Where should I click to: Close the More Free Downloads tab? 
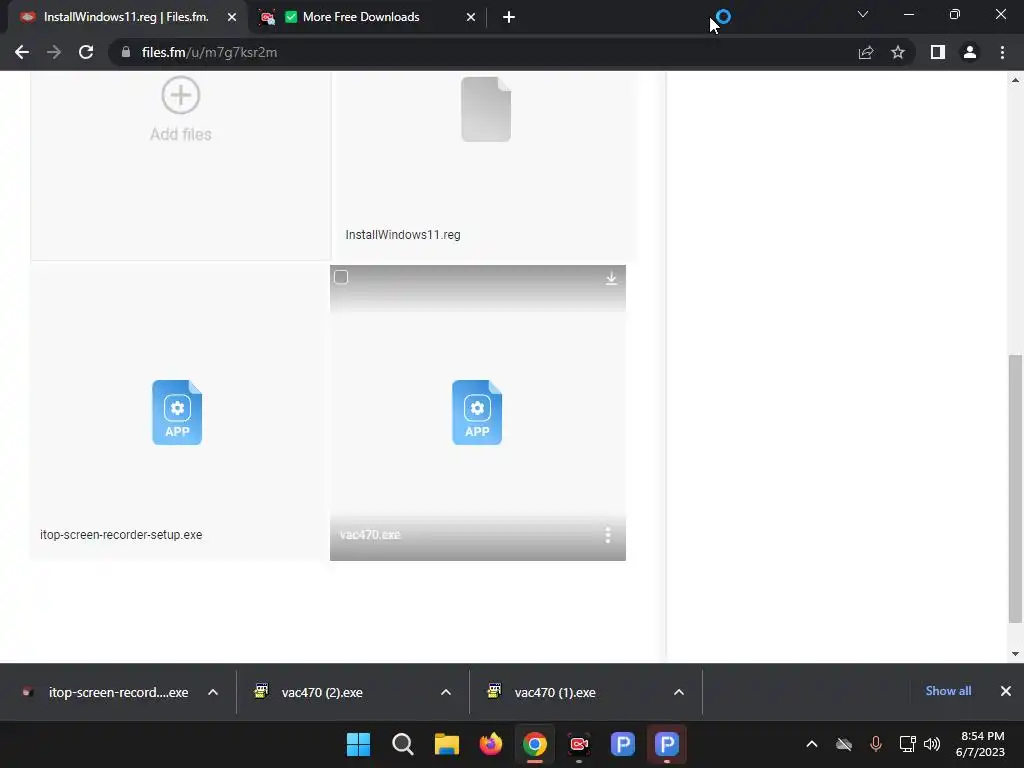471,17
